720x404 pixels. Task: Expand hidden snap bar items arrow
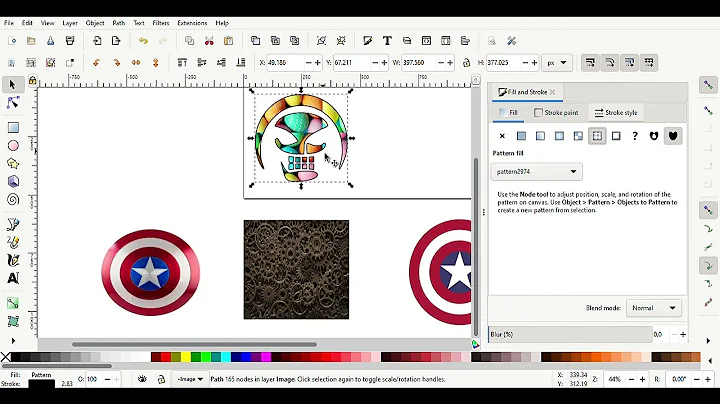708,341
